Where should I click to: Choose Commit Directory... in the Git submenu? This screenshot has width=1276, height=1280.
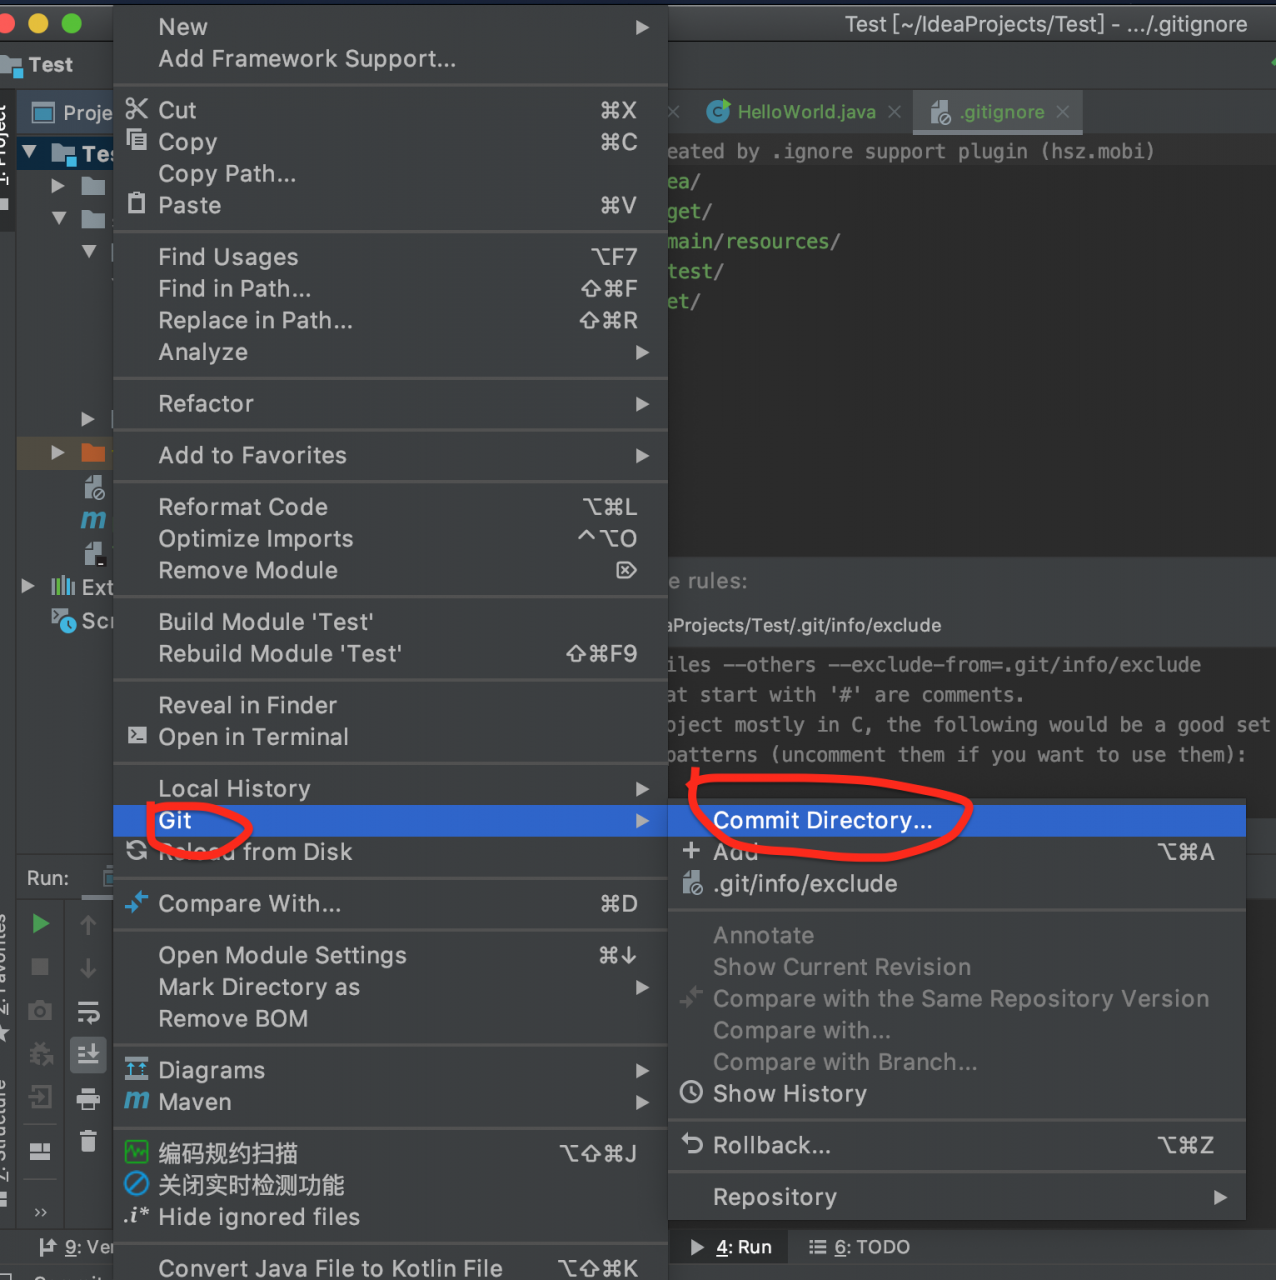(957, 821)
